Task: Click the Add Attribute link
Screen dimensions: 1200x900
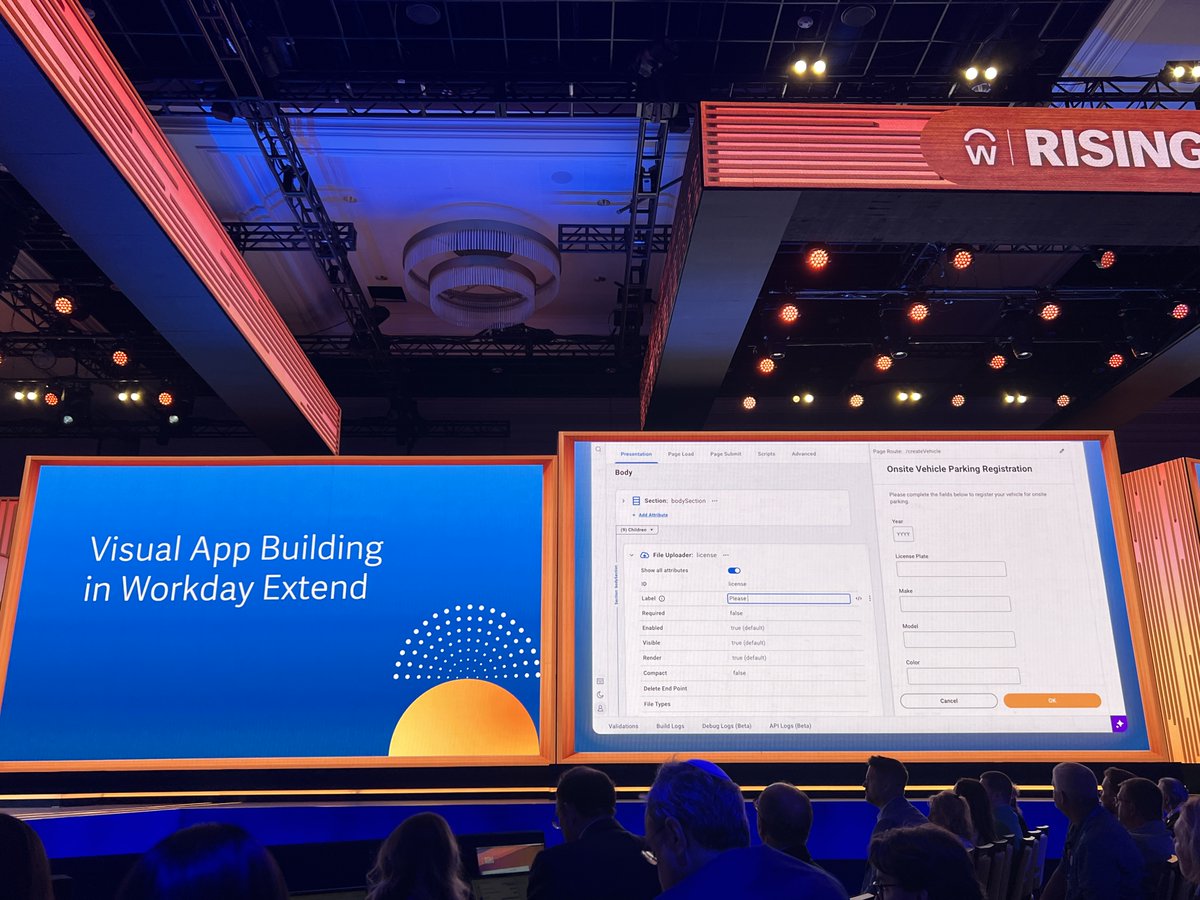Action: [x=652, y=515]
